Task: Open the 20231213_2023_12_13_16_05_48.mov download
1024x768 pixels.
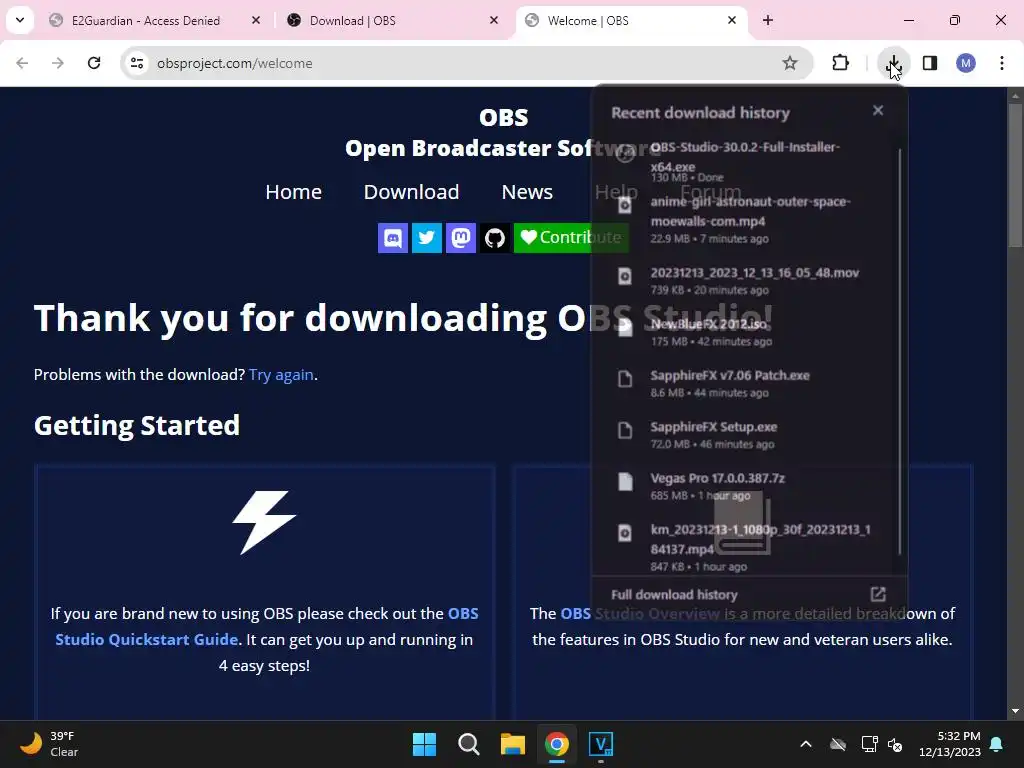Action: [x=746, y=280]
